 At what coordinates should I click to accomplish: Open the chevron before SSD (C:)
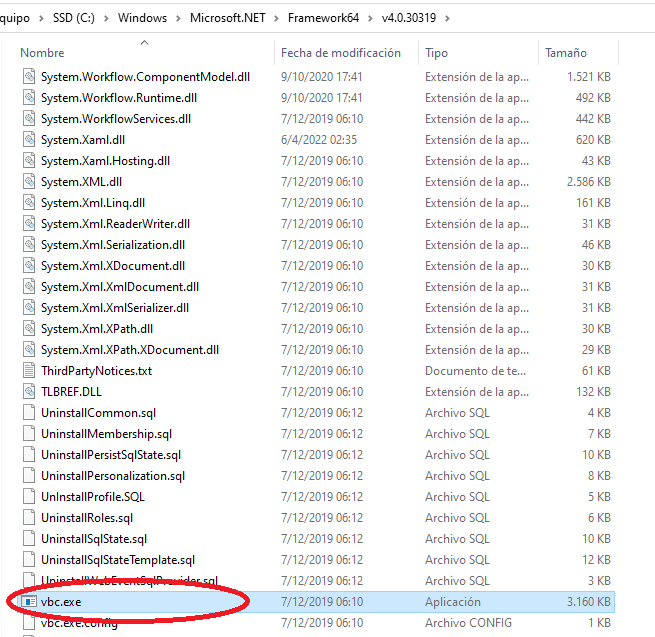[41, 18]
